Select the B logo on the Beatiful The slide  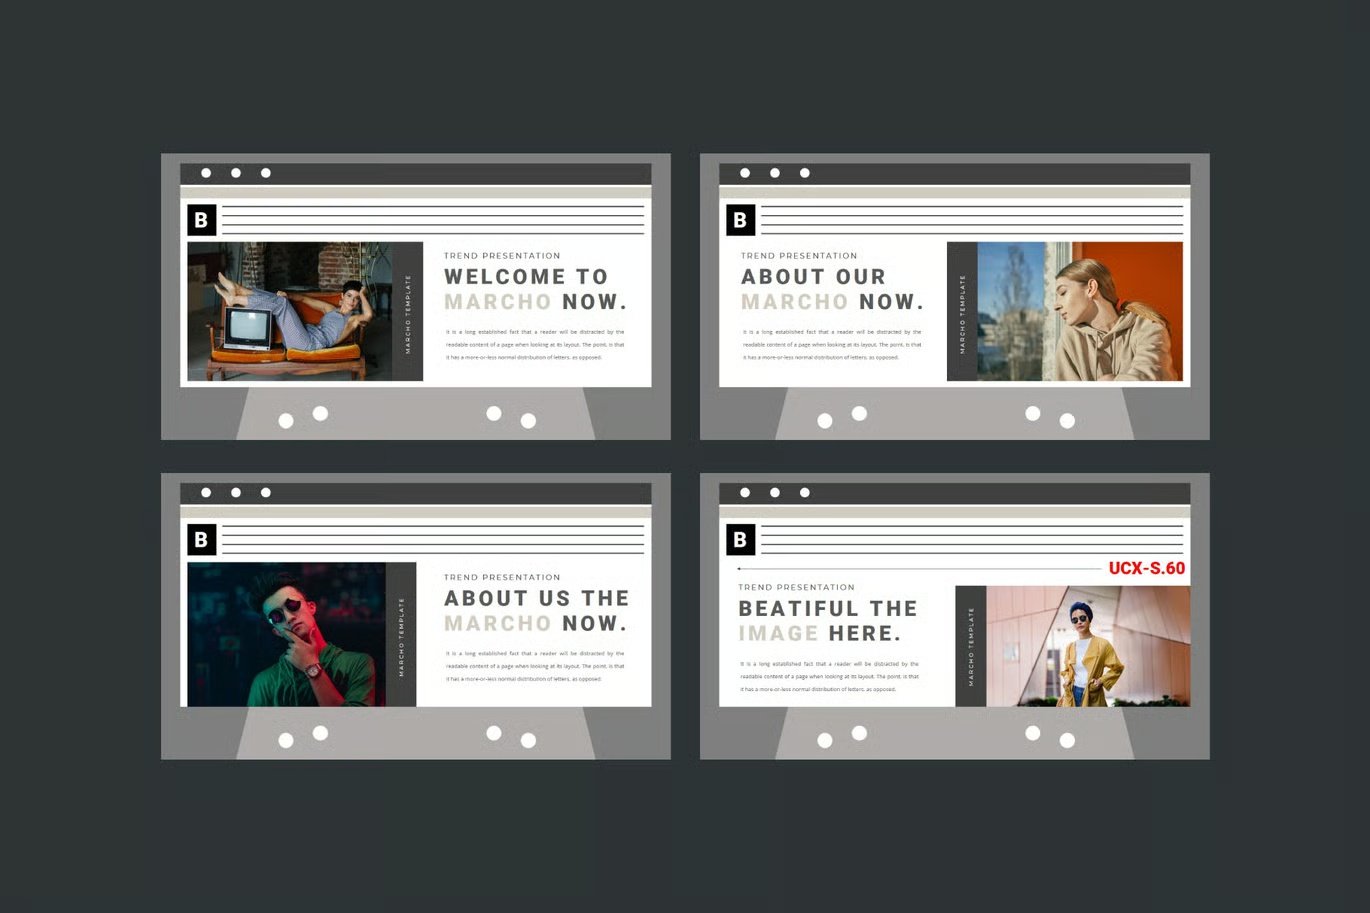coord(740,540)
